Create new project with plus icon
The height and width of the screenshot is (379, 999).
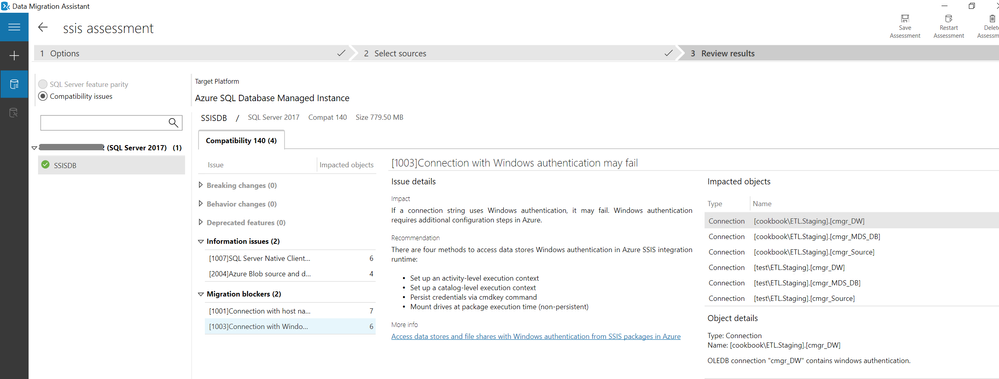coord(14,55)
